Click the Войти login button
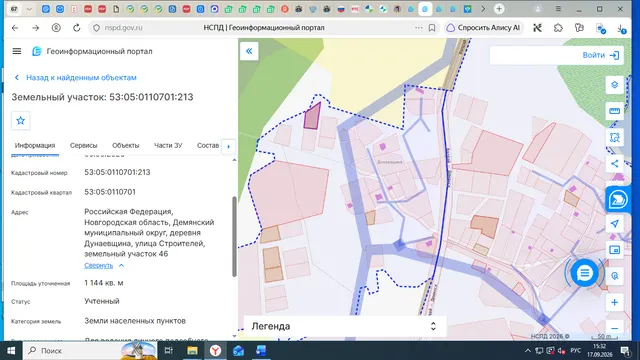This screenshot has height=360, width=640. click(601, 55)
